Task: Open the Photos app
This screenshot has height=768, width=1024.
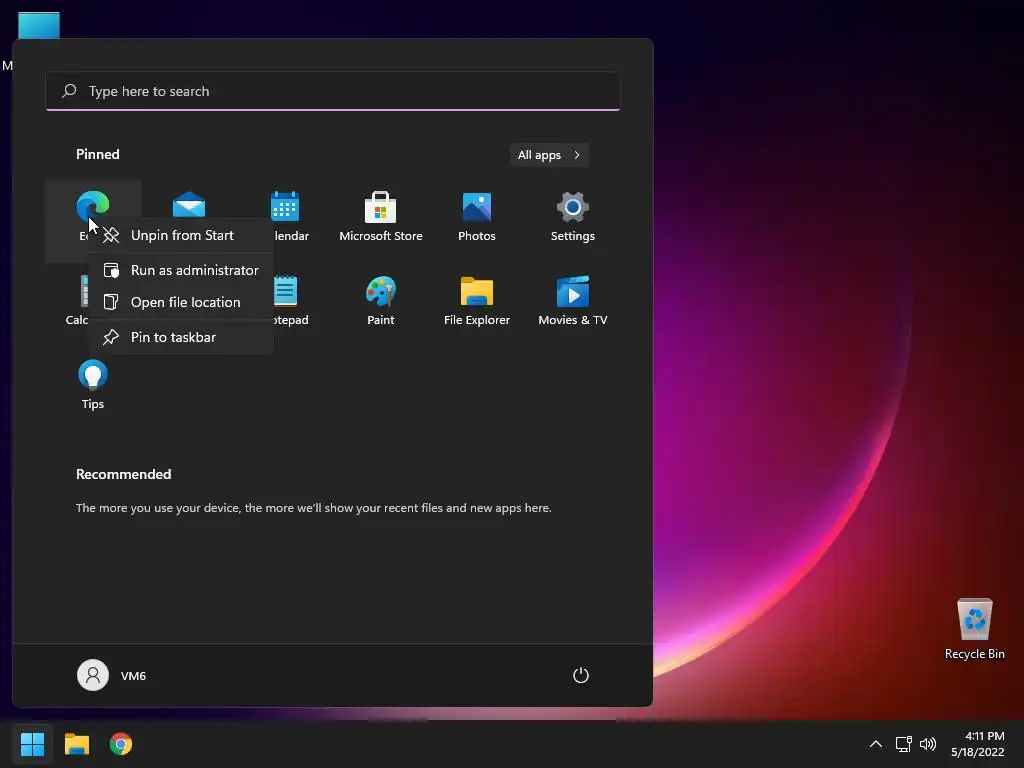Action: tap(477, 217)
